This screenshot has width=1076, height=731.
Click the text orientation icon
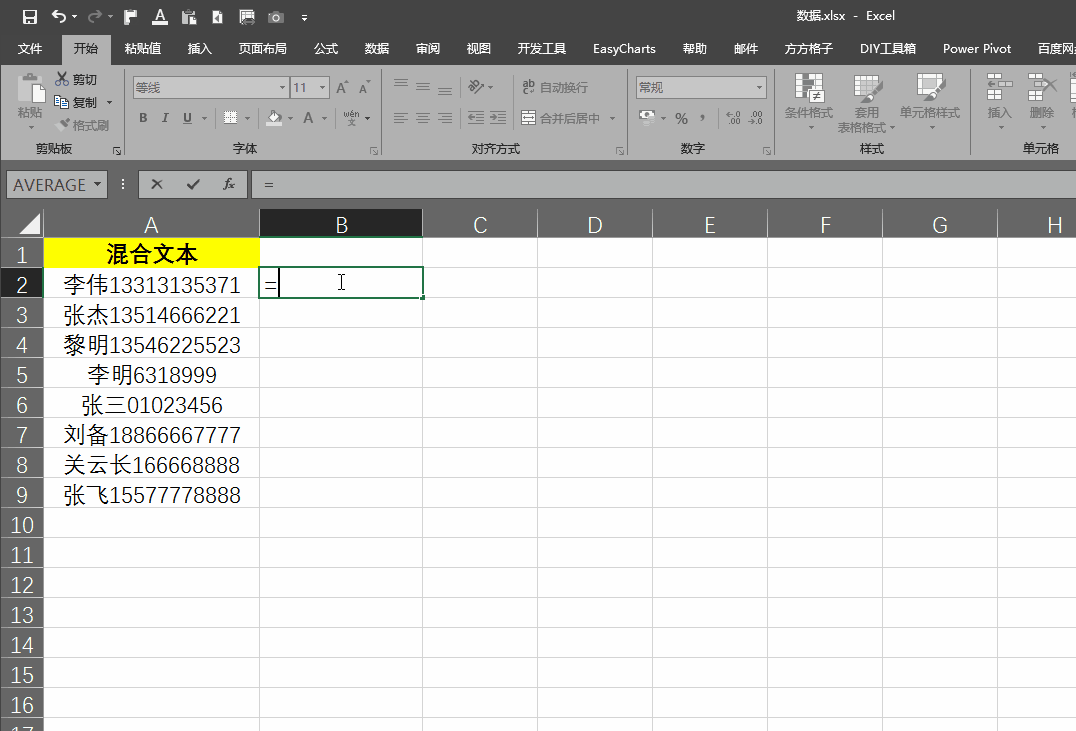coord(476,87)
